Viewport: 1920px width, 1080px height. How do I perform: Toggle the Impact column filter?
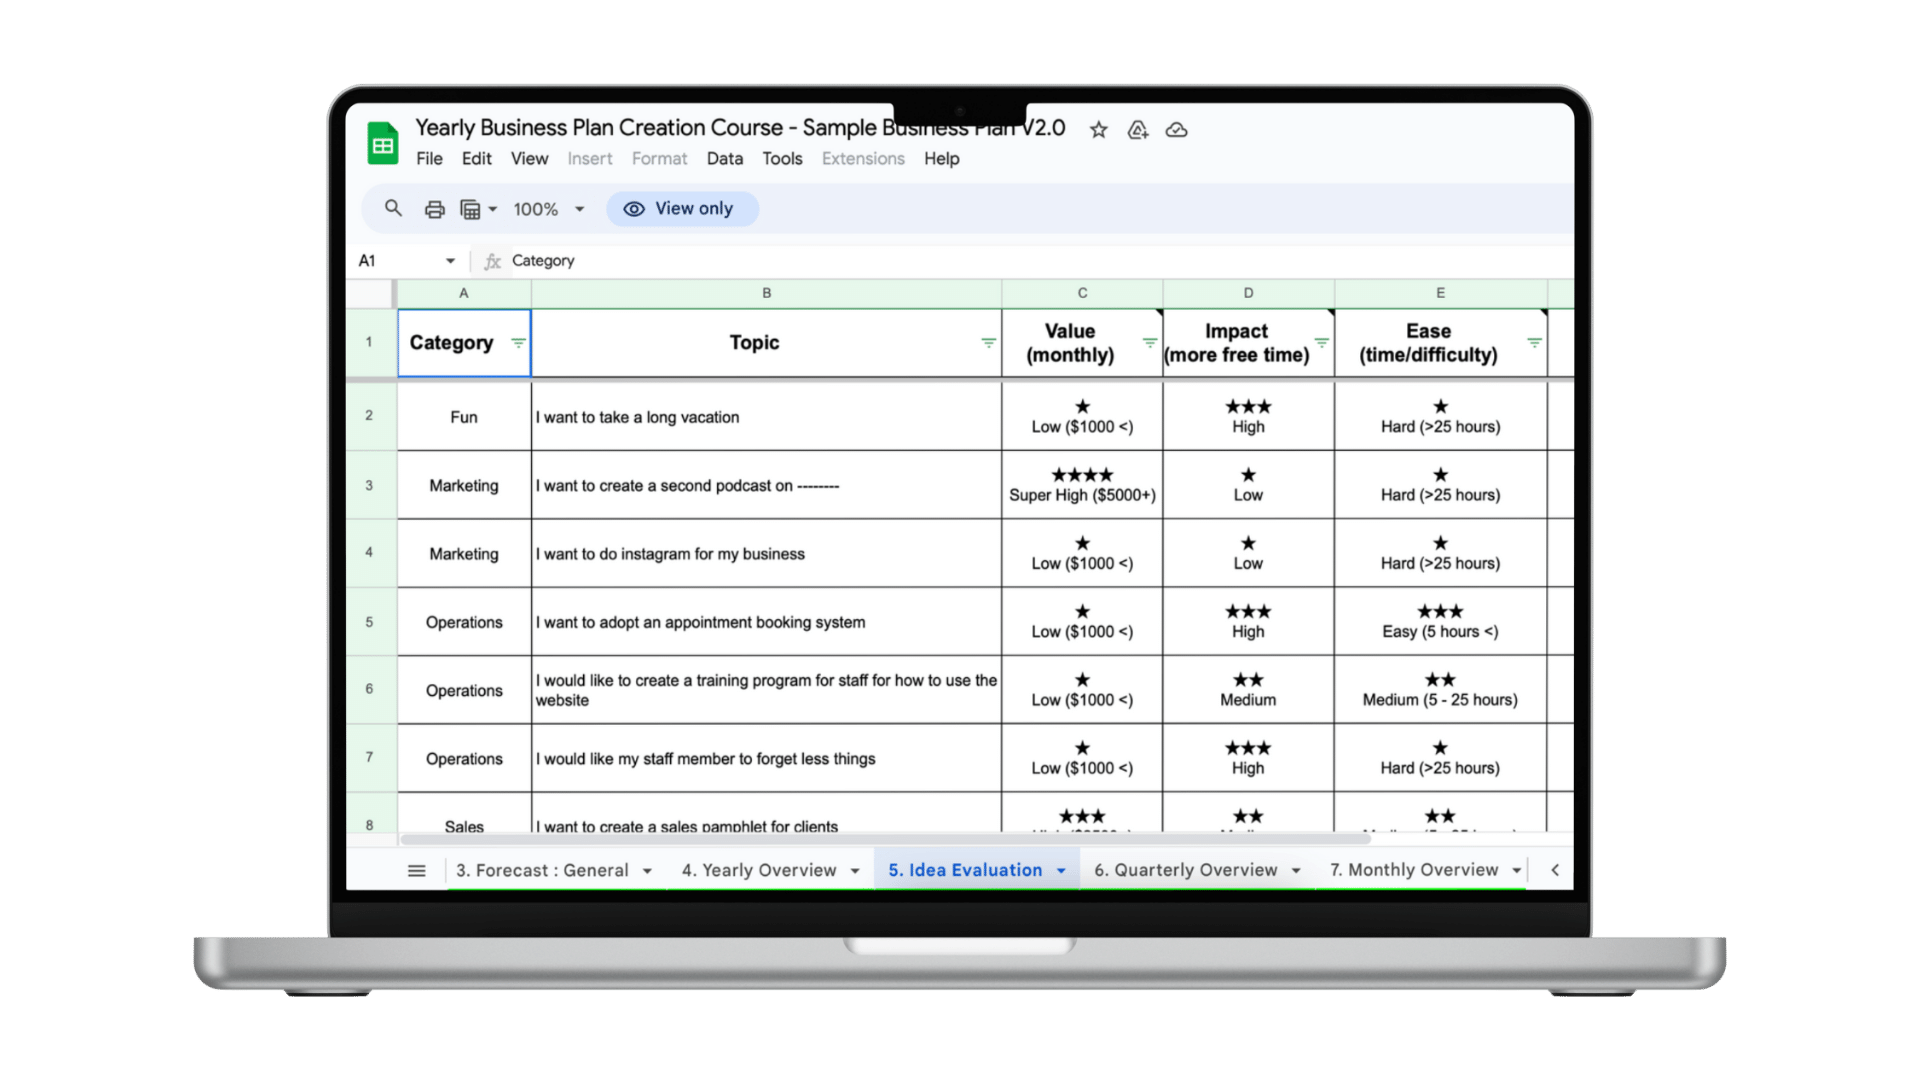pos(1321,343)
